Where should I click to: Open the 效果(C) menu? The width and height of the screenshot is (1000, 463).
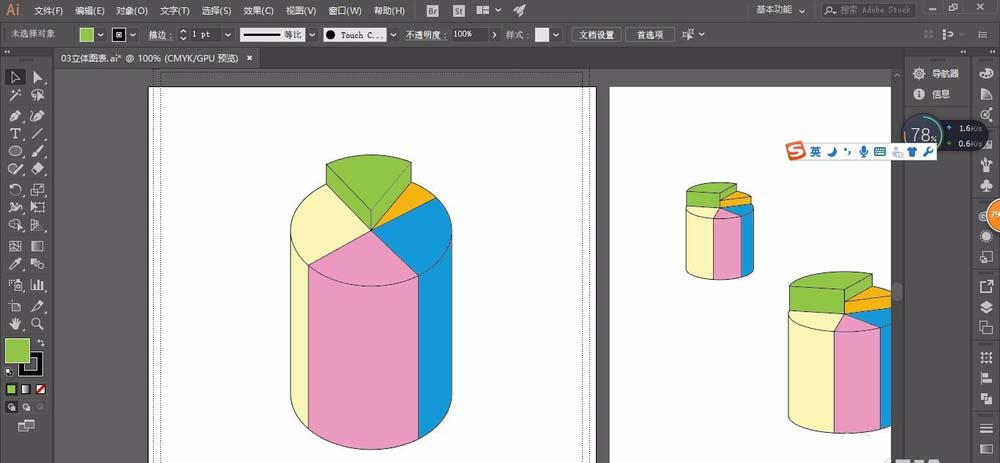pyautogui.click(x=258, y=11)
